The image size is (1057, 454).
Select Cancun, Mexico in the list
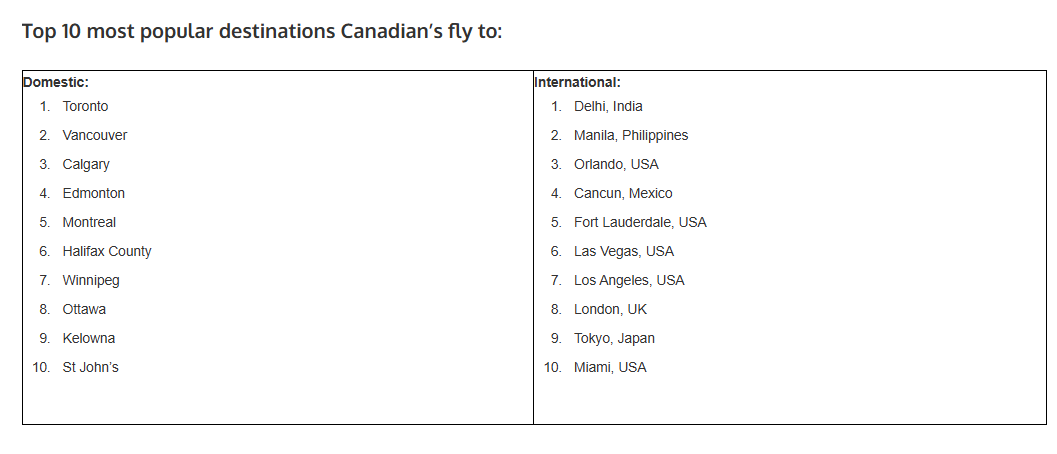pyautogui.click(x=623, y=193)
